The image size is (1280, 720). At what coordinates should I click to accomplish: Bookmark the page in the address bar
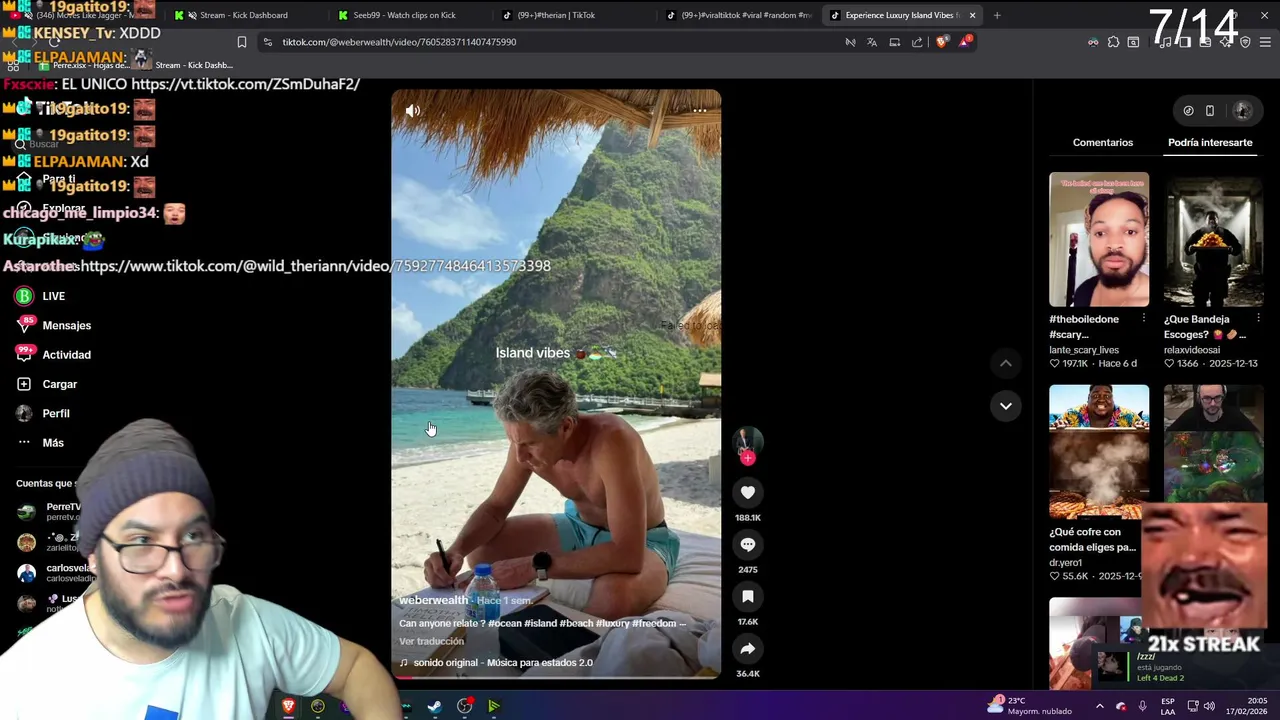click(x=241, y=42)
